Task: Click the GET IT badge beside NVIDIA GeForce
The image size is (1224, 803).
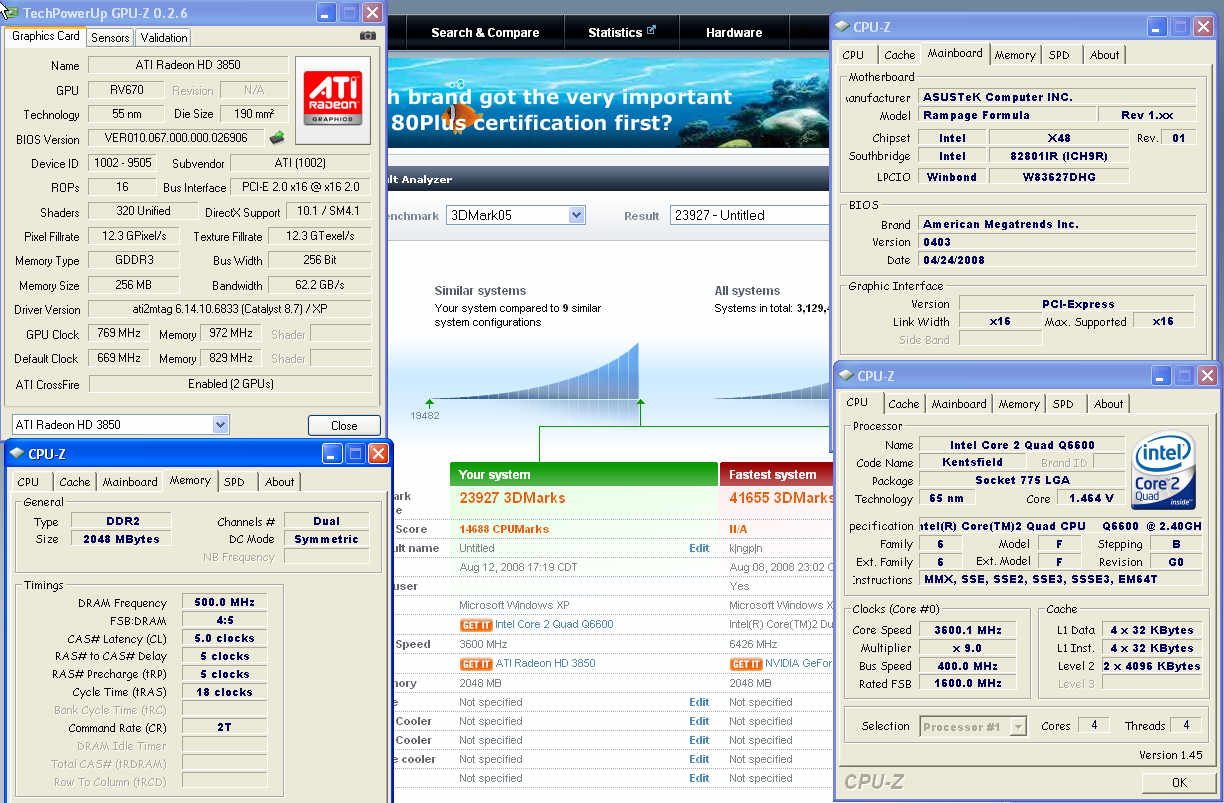Action: coord(746,664)
